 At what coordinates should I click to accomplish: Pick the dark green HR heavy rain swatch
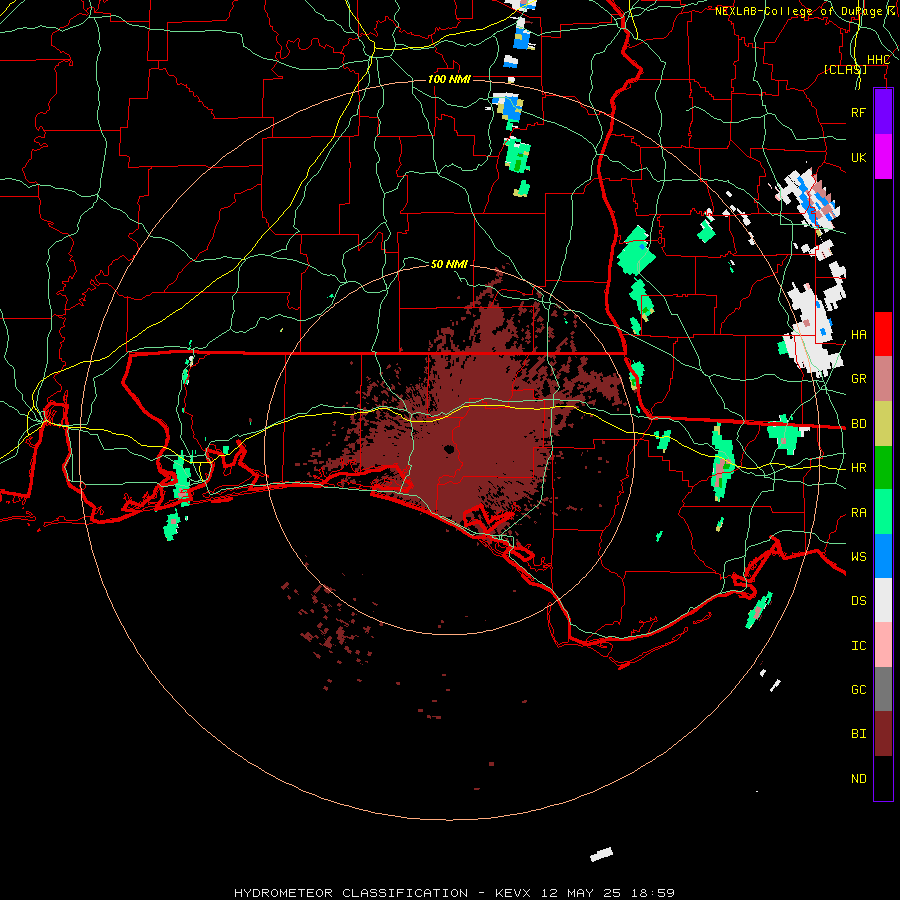tap(883, 467)
